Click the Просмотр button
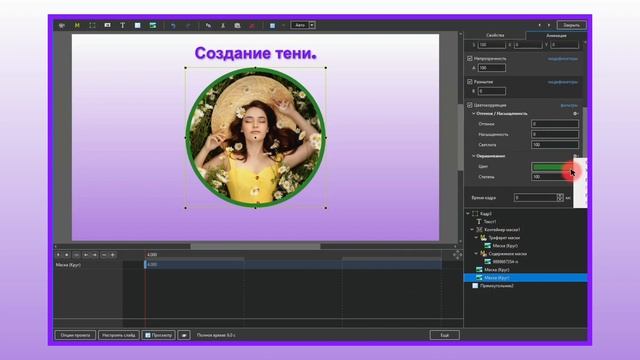640x360 pixels. (x=159, y=335)
